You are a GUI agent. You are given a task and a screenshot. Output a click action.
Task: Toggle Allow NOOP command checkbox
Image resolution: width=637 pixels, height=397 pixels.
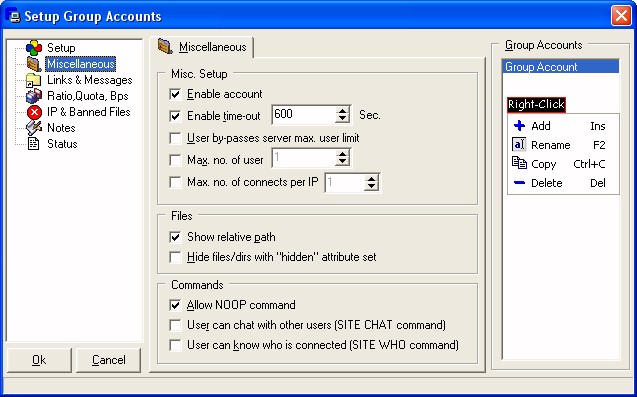pos(175,305)
